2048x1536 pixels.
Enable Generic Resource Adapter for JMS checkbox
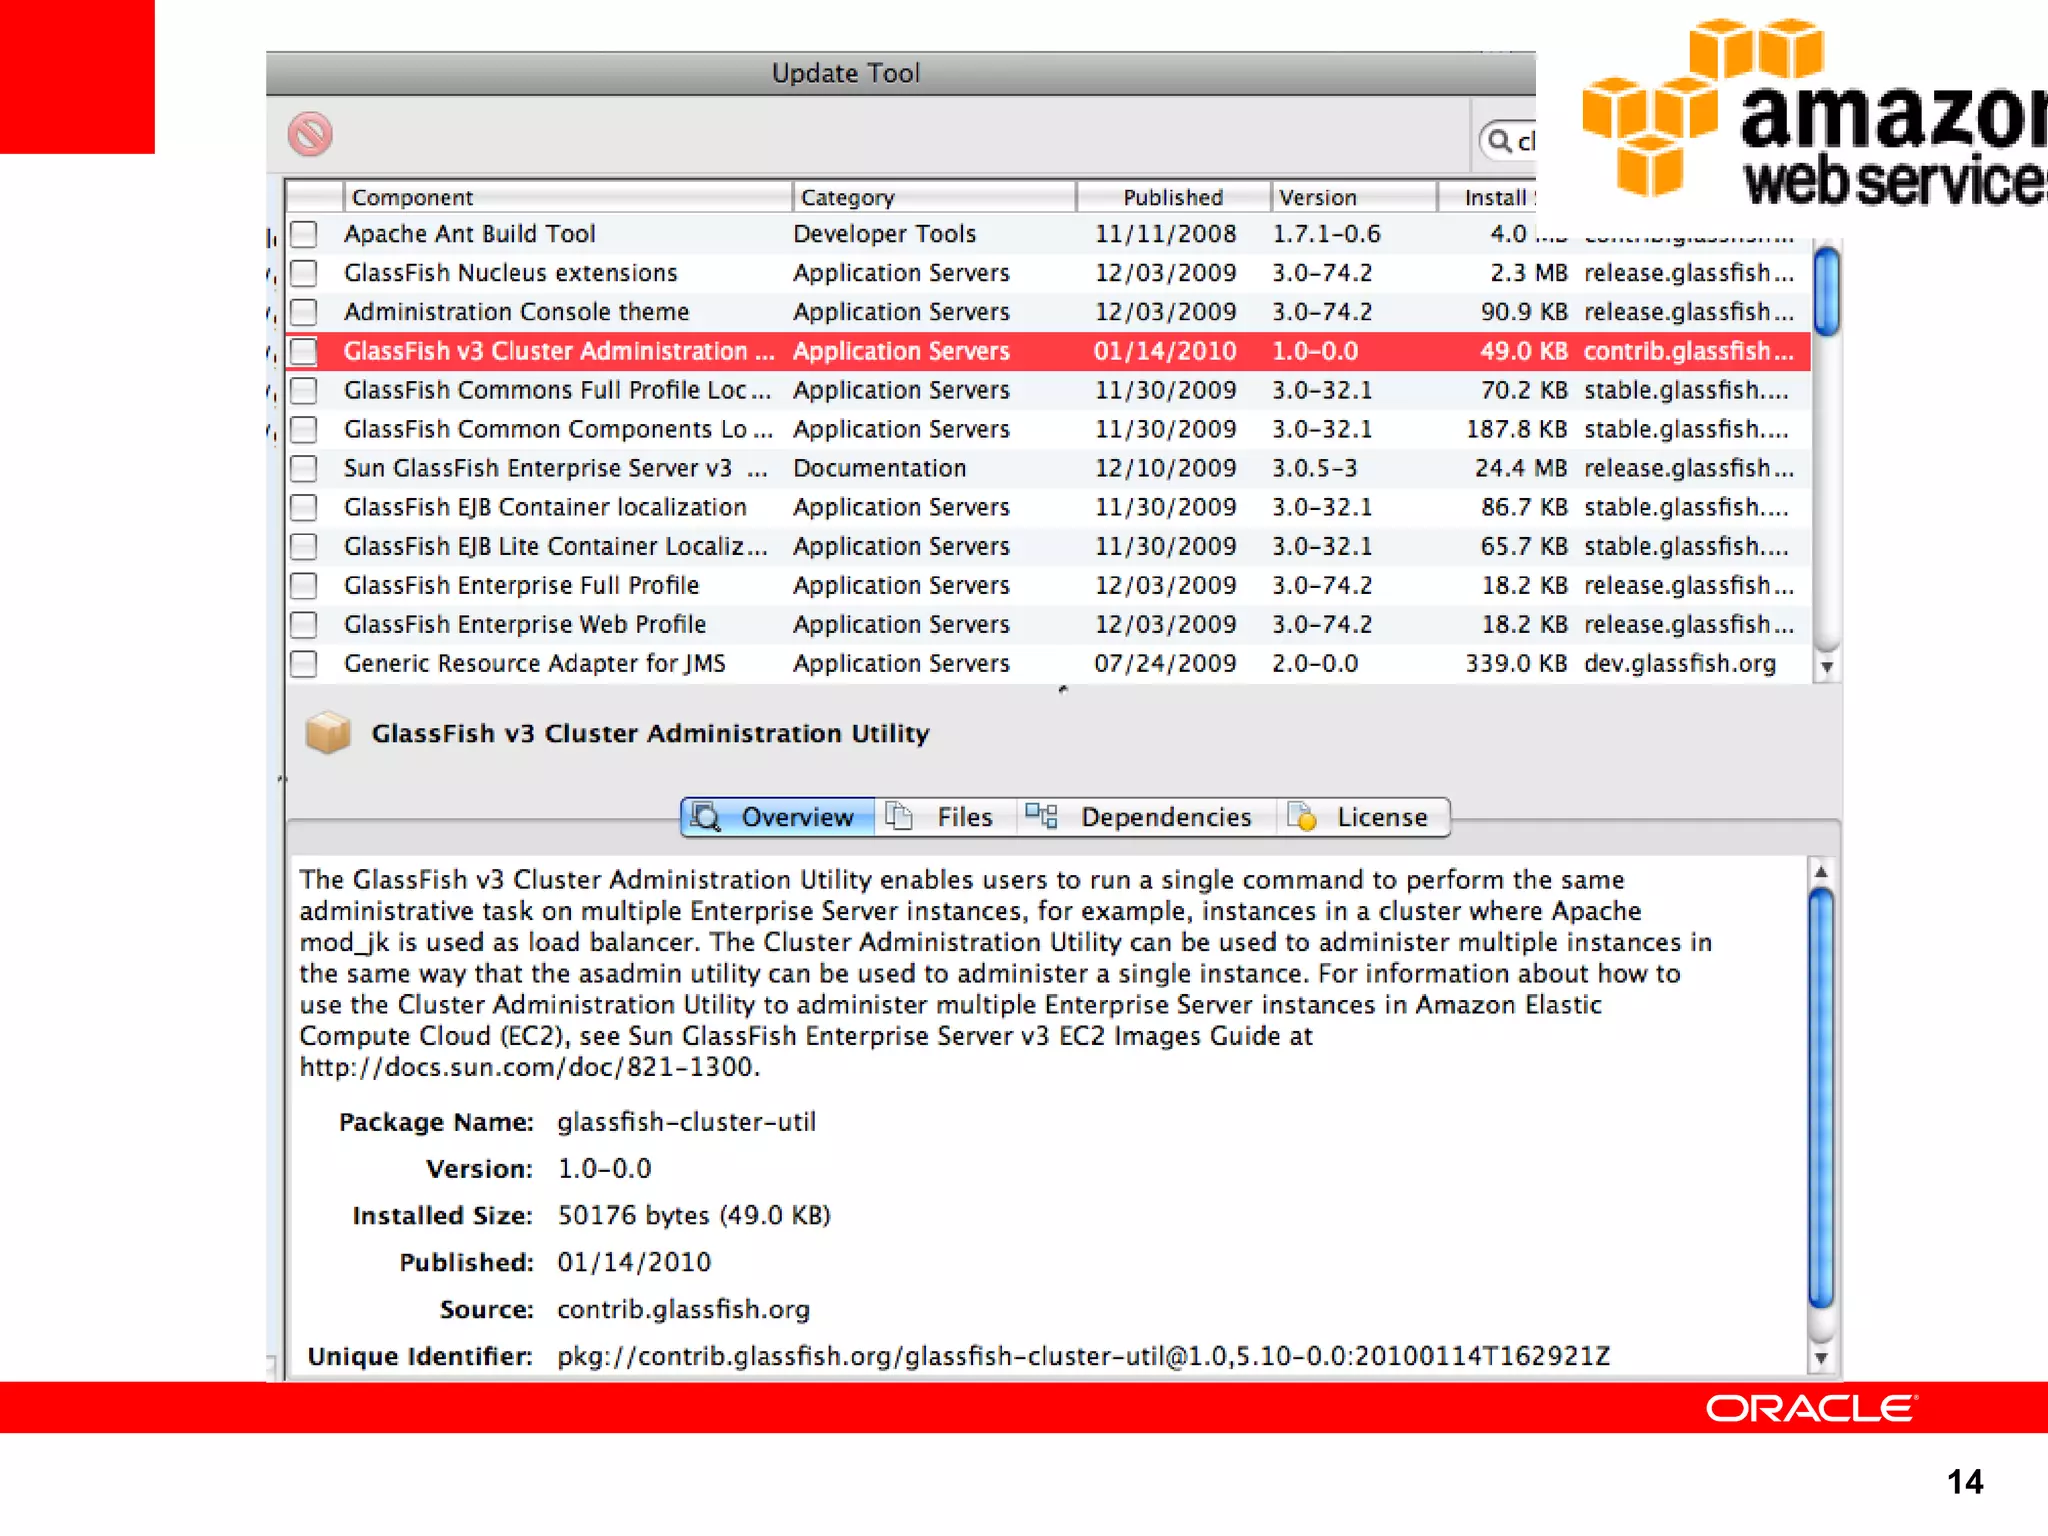click(x=304, y=664)
